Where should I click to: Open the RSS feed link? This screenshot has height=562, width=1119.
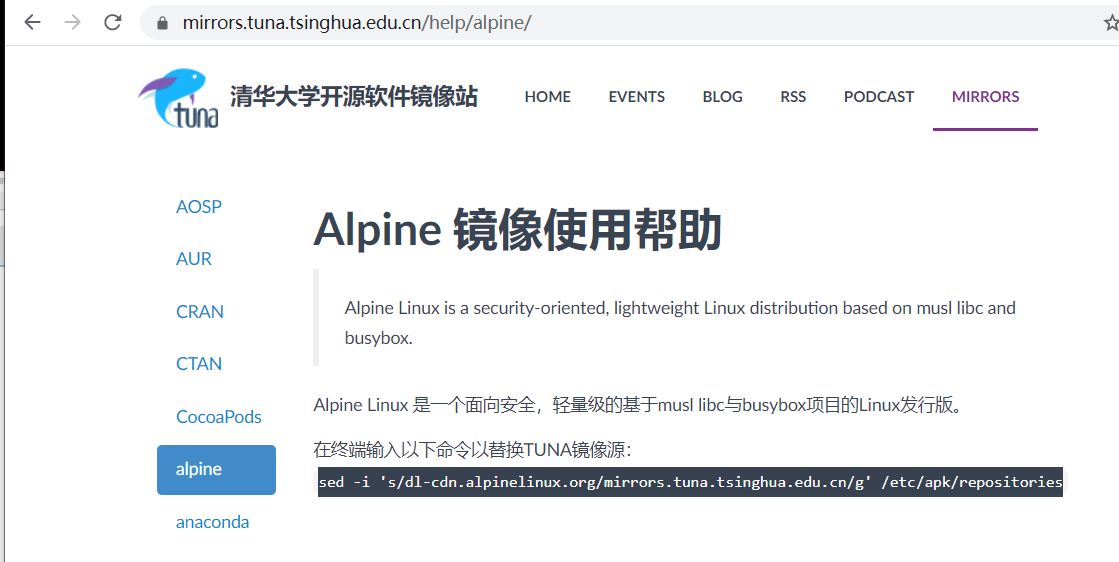(x=793, y=97)
